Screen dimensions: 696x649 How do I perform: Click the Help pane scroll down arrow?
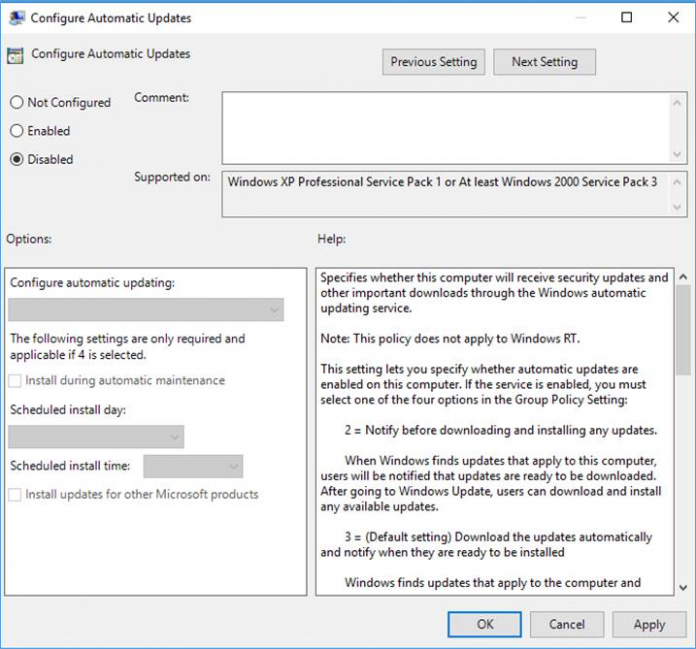(683, 588)
